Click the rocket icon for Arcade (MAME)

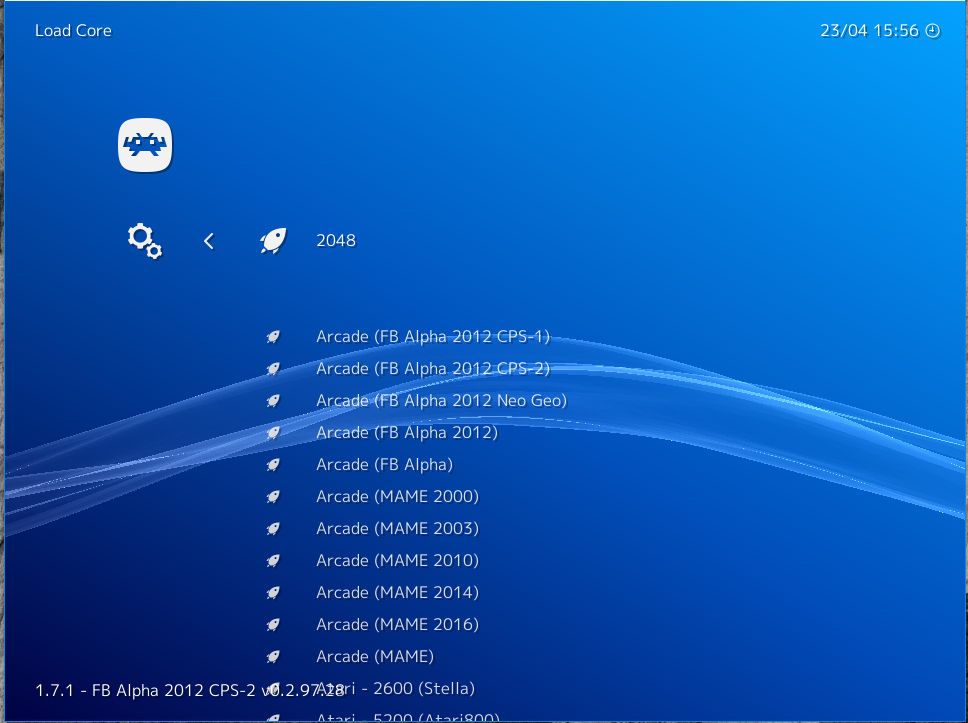click(x=273, y=657)
